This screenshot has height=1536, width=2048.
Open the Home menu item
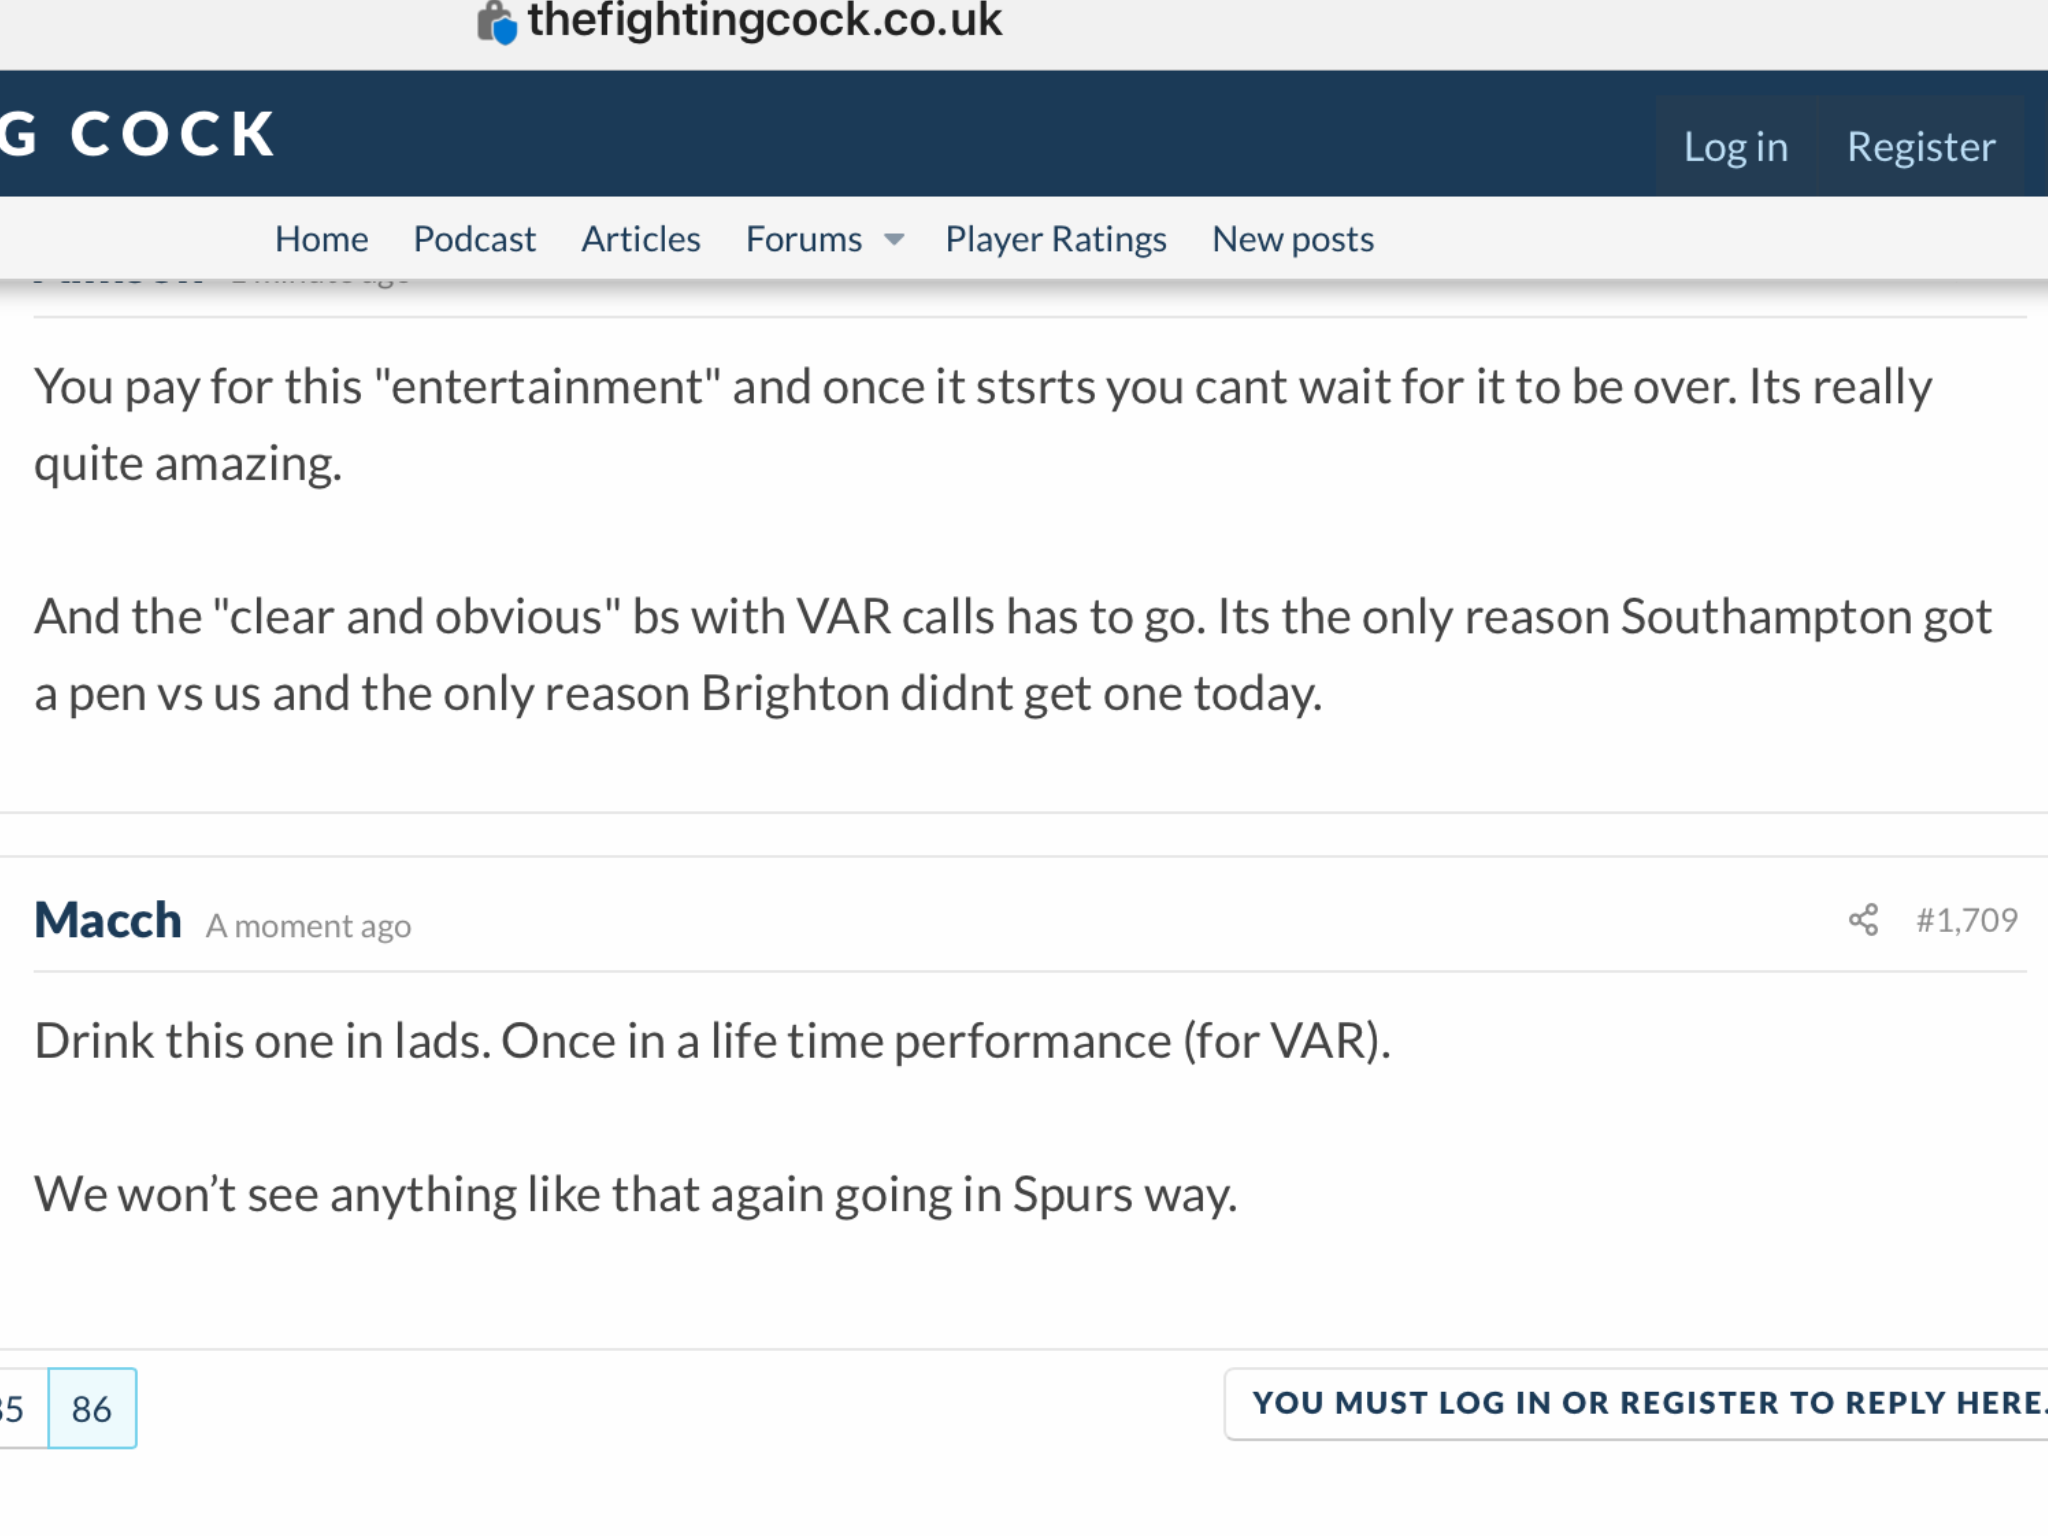click(x=321, y=239)
